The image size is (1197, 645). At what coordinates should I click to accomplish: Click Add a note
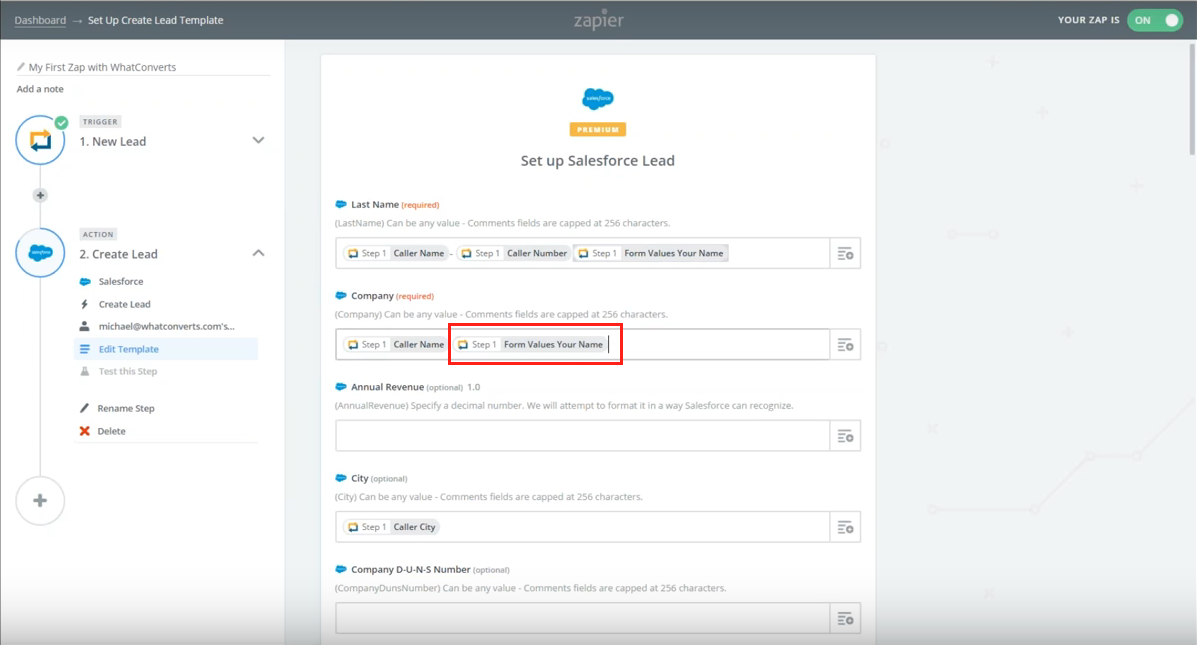point(40,89)
